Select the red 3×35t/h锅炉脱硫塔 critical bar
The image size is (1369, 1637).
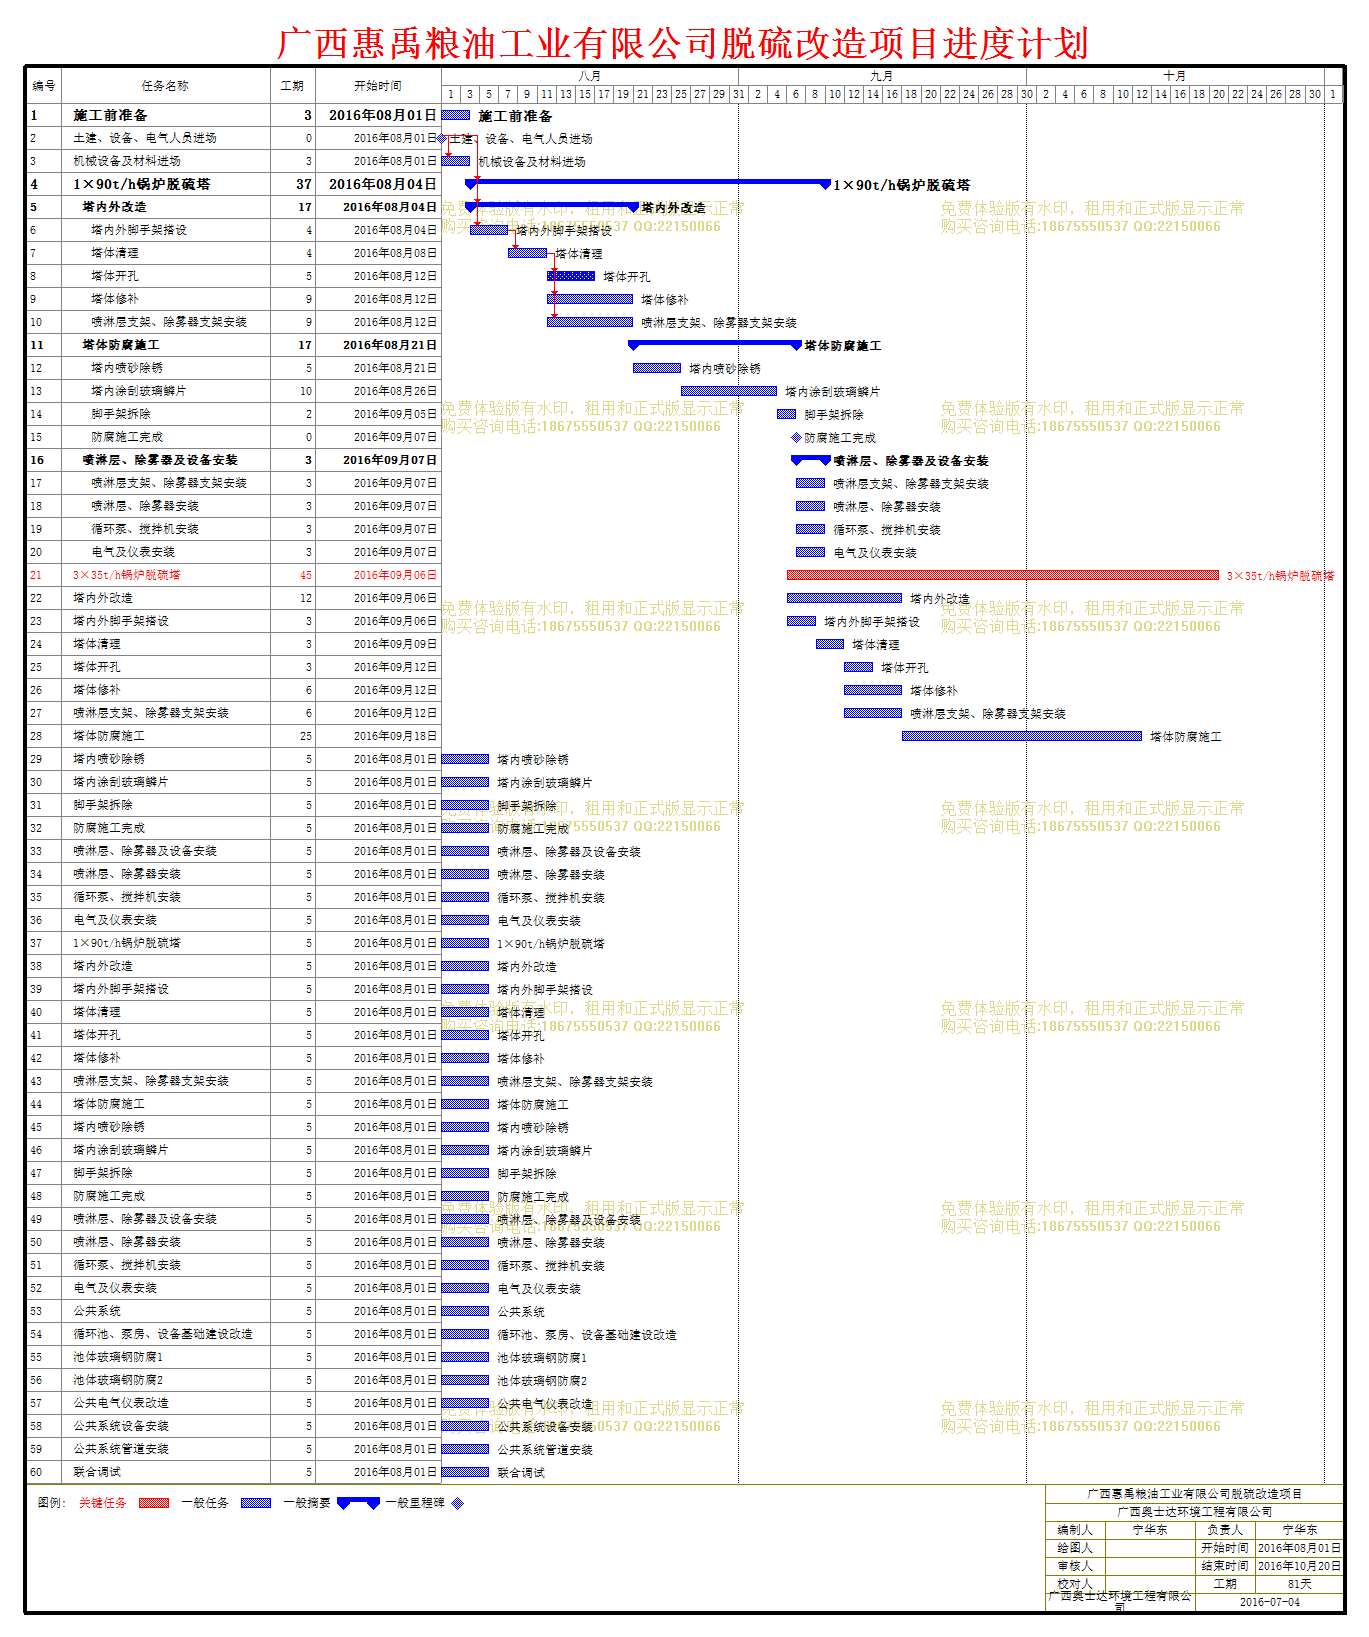tap(1003, 575)
